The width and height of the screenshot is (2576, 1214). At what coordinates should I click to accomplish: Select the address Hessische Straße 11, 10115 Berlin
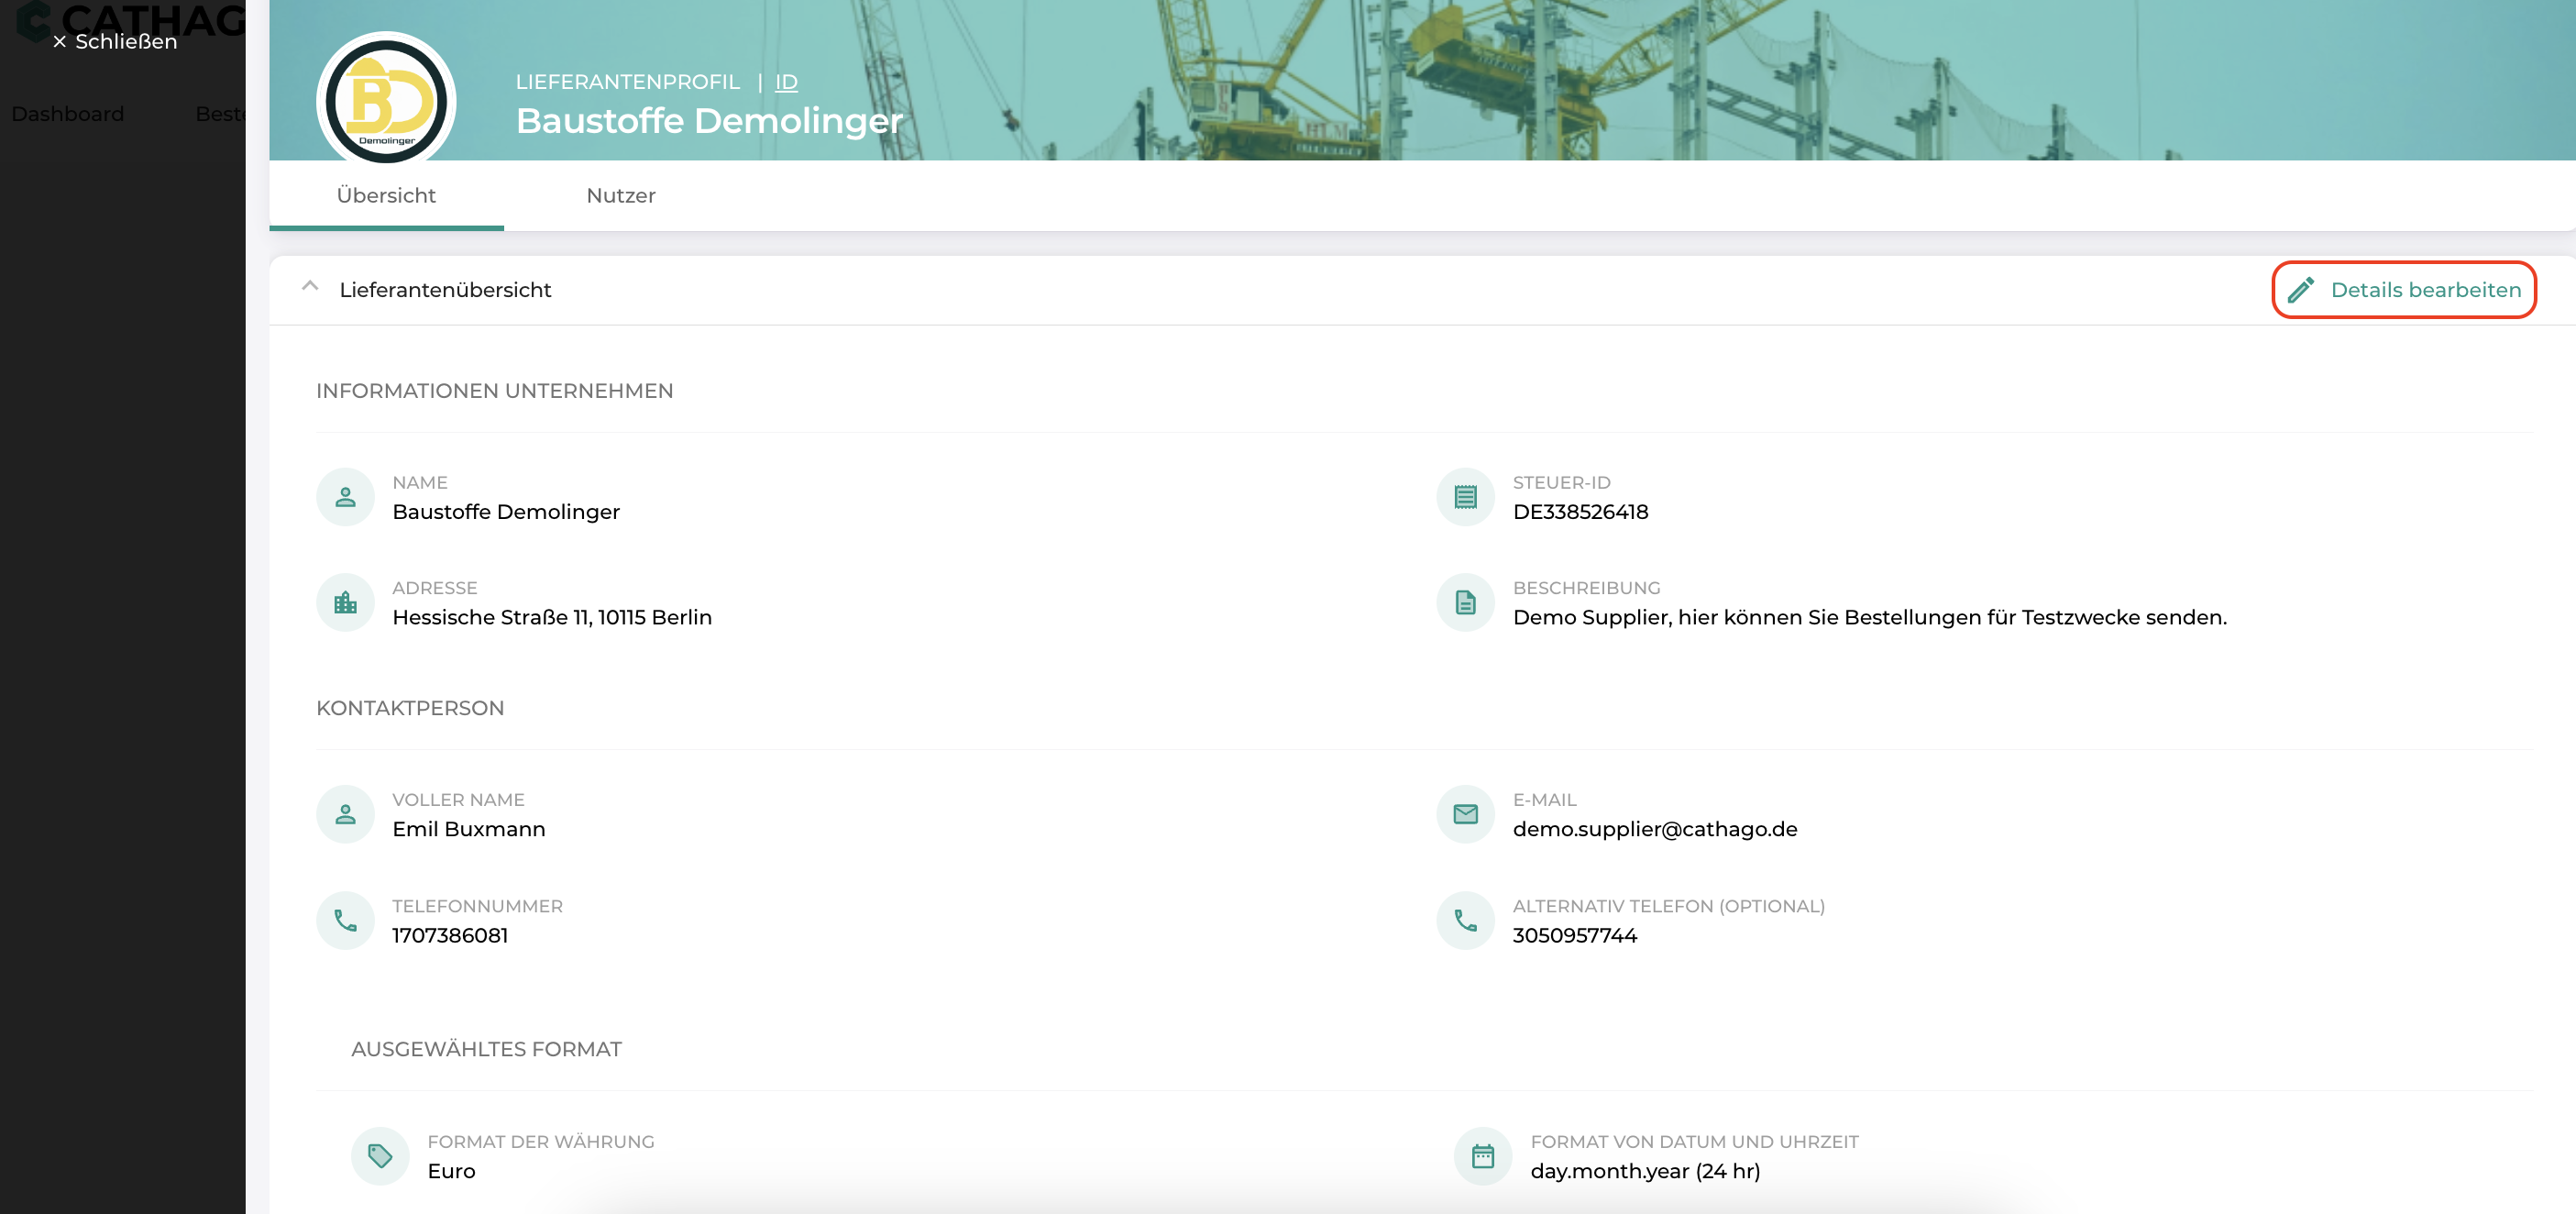point(552,618)
